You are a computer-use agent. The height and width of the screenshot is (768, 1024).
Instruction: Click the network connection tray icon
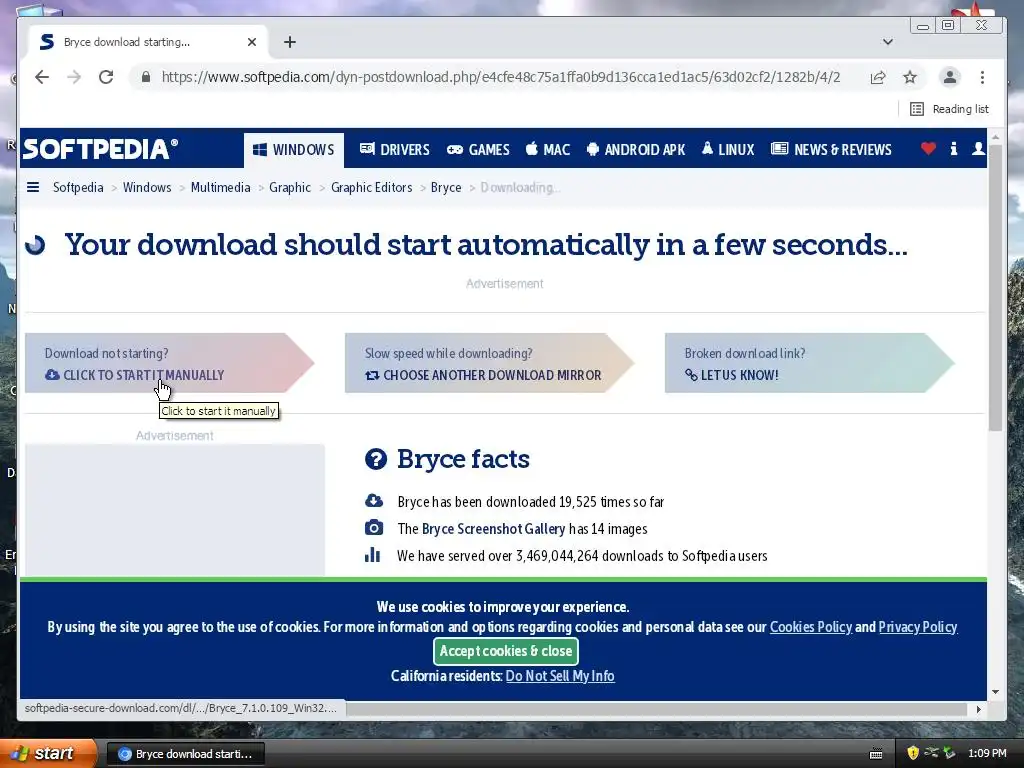[x=931, y=754]
